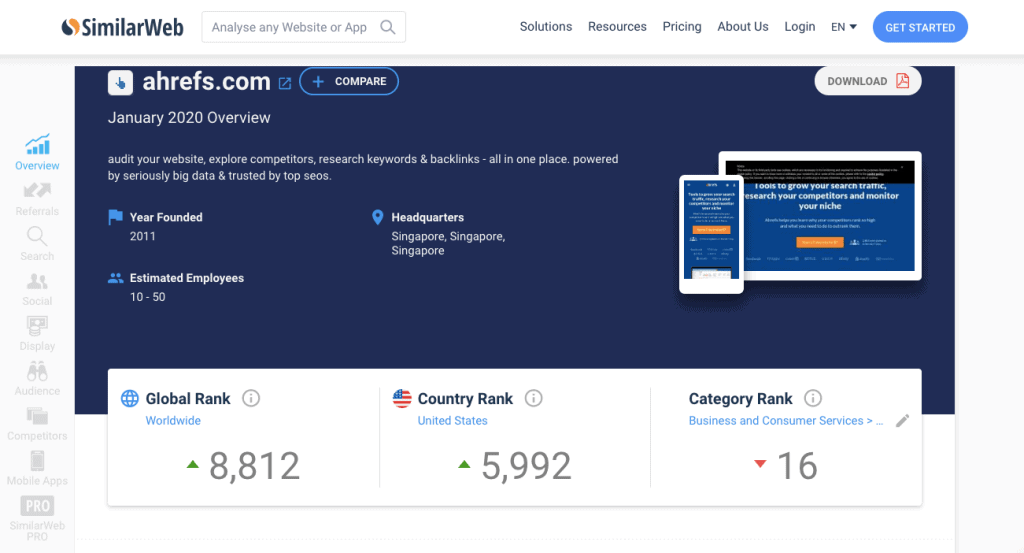The image size is (1024, 553).
Task: Show Global Rank info tooltip icon
Action: point(251,398)
